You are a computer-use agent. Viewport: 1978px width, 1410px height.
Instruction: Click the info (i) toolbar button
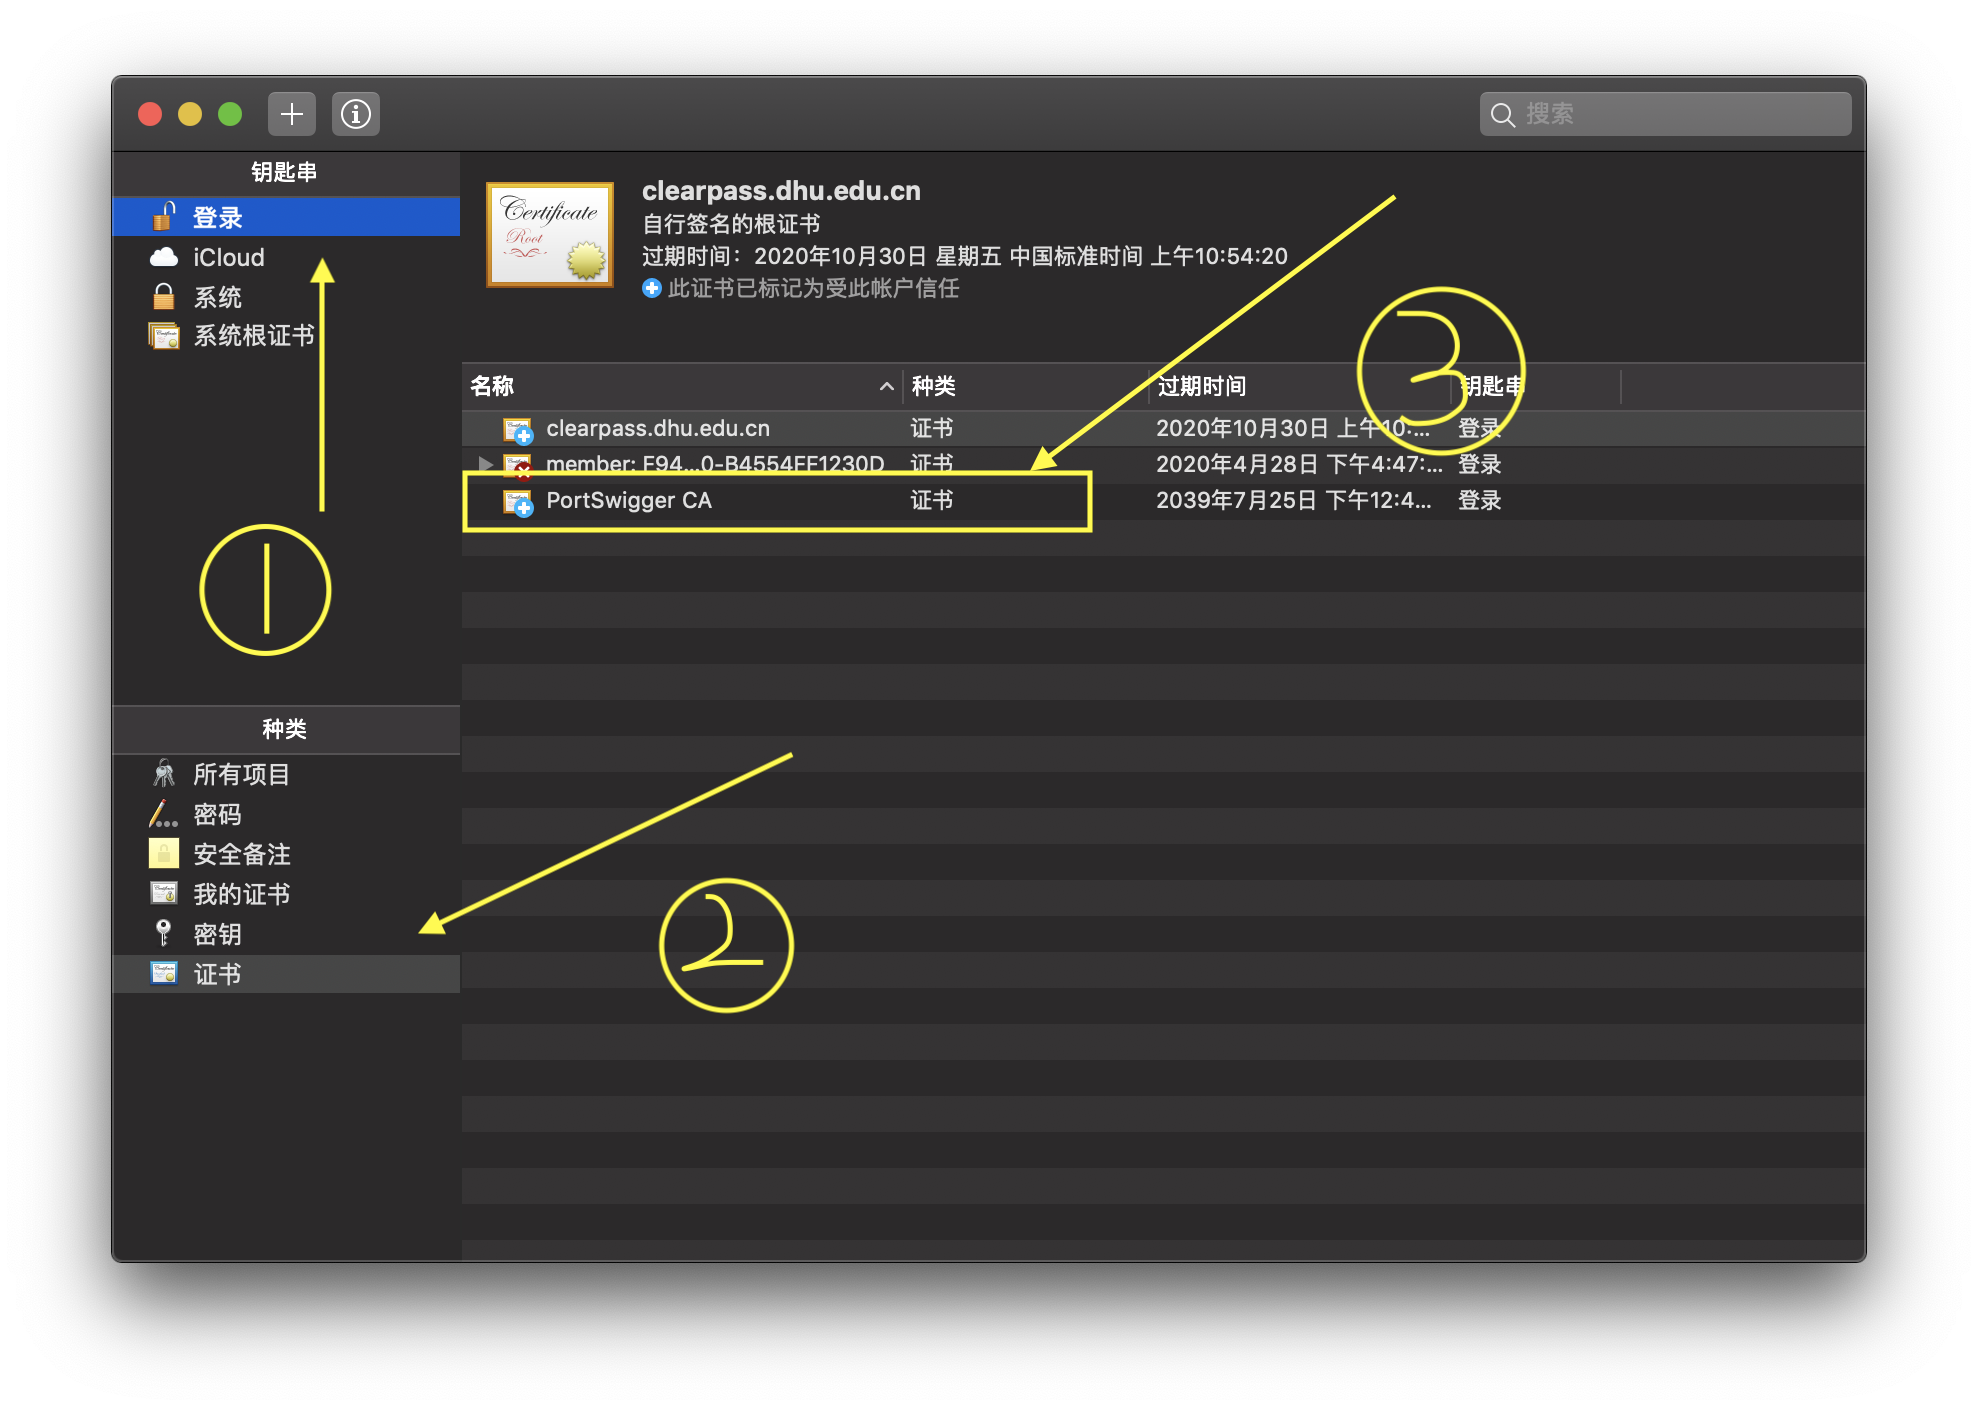[355, 114]
